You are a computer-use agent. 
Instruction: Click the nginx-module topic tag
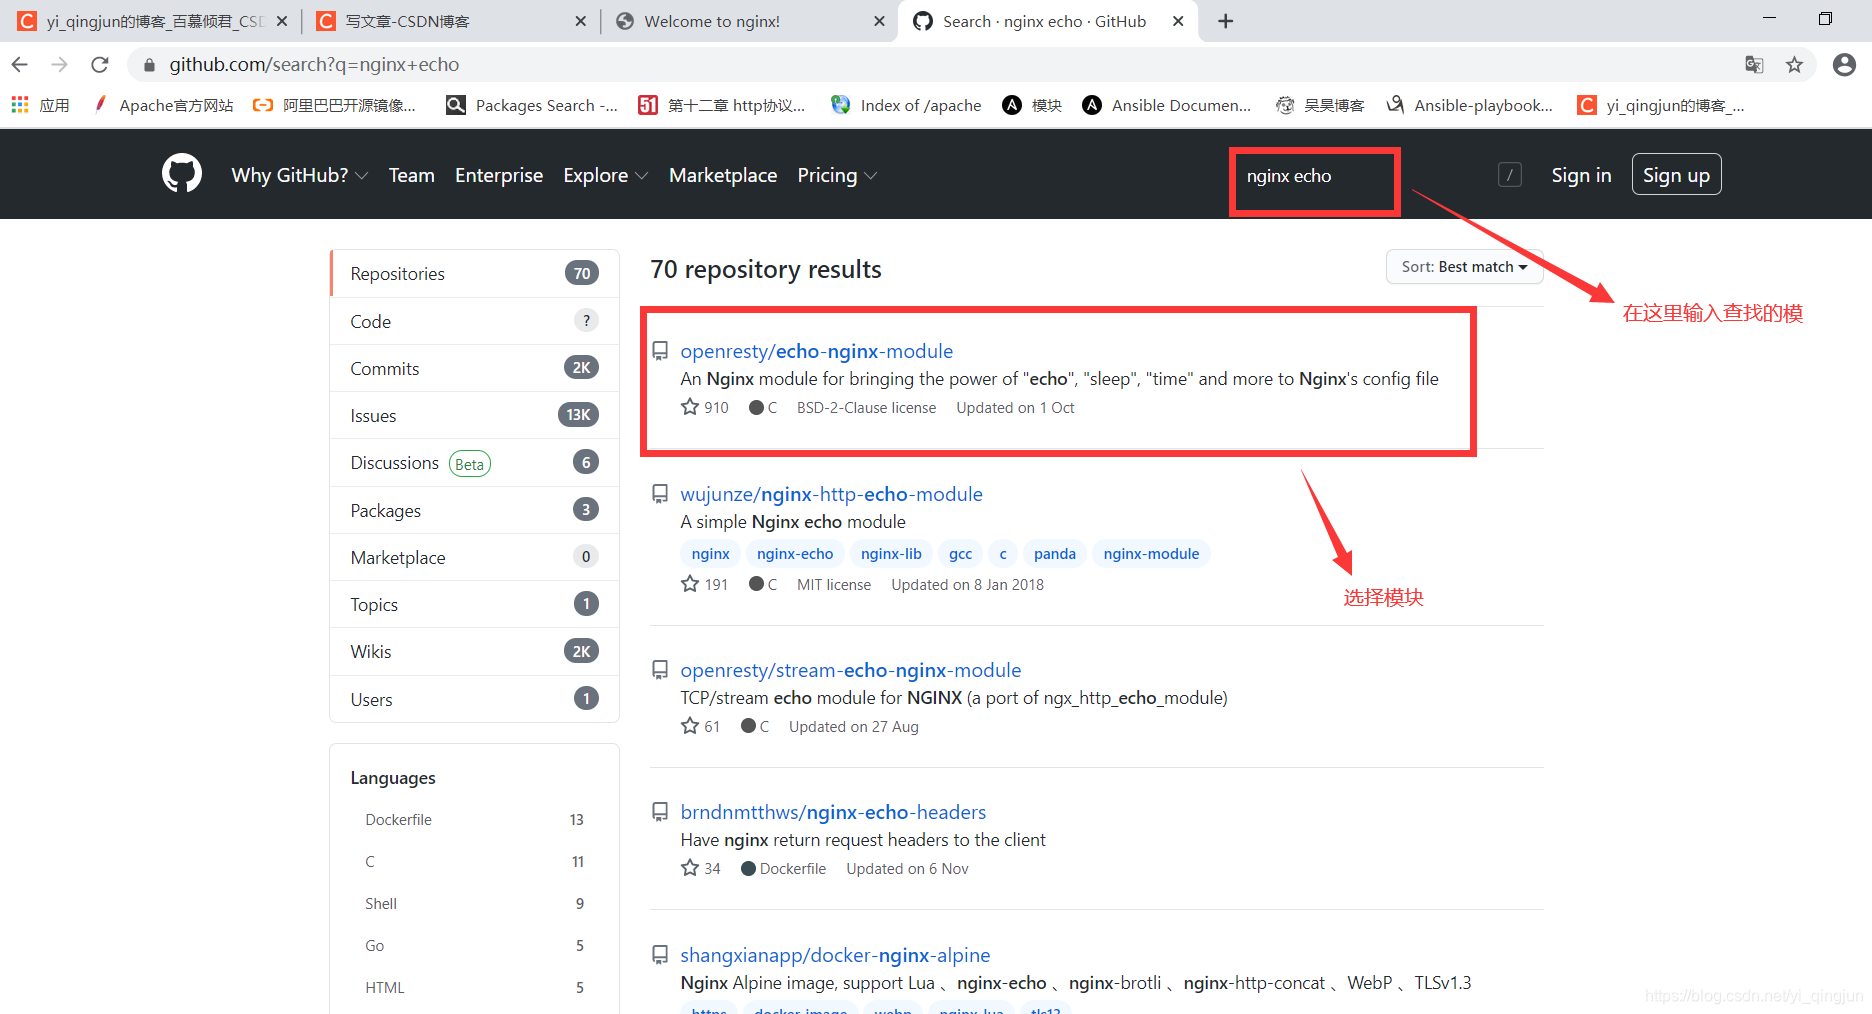[1151, 554]
